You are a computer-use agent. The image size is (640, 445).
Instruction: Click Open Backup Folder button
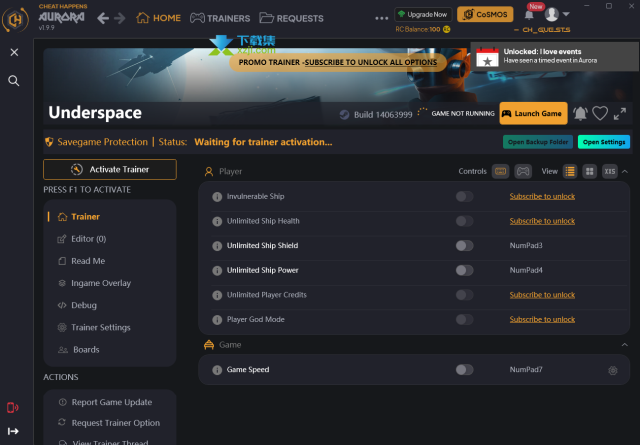tap(538, 142)
